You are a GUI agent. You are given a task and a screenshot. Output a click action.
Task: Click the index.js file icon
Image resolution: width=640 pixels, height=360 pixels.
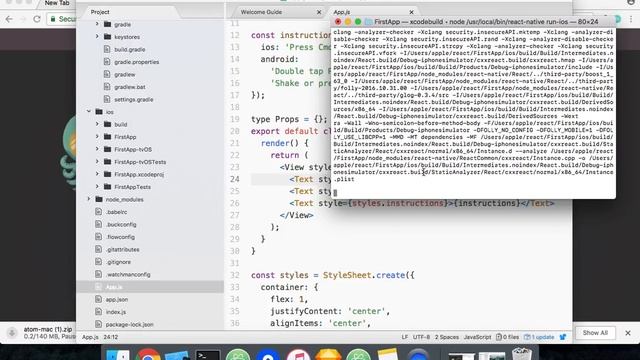pos(98,312)
